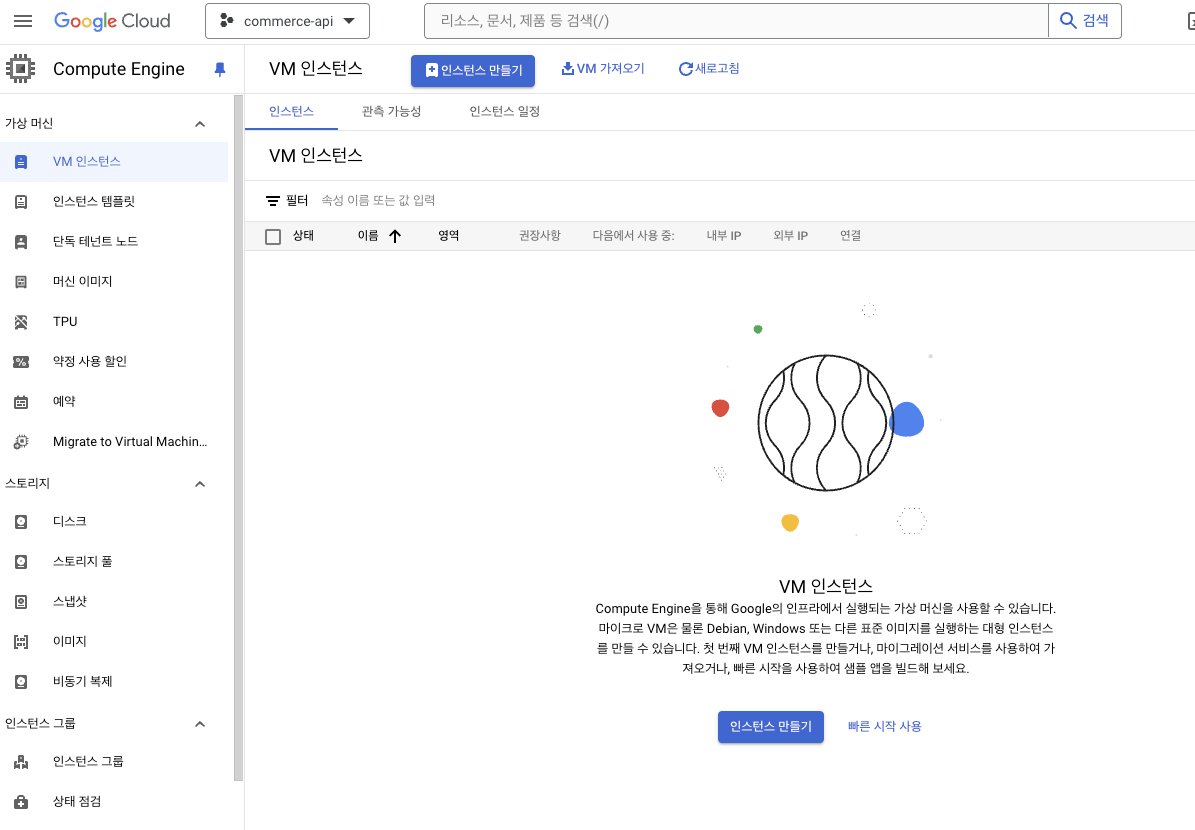Click 새로고침 refresh button

(x=709, y=69)
